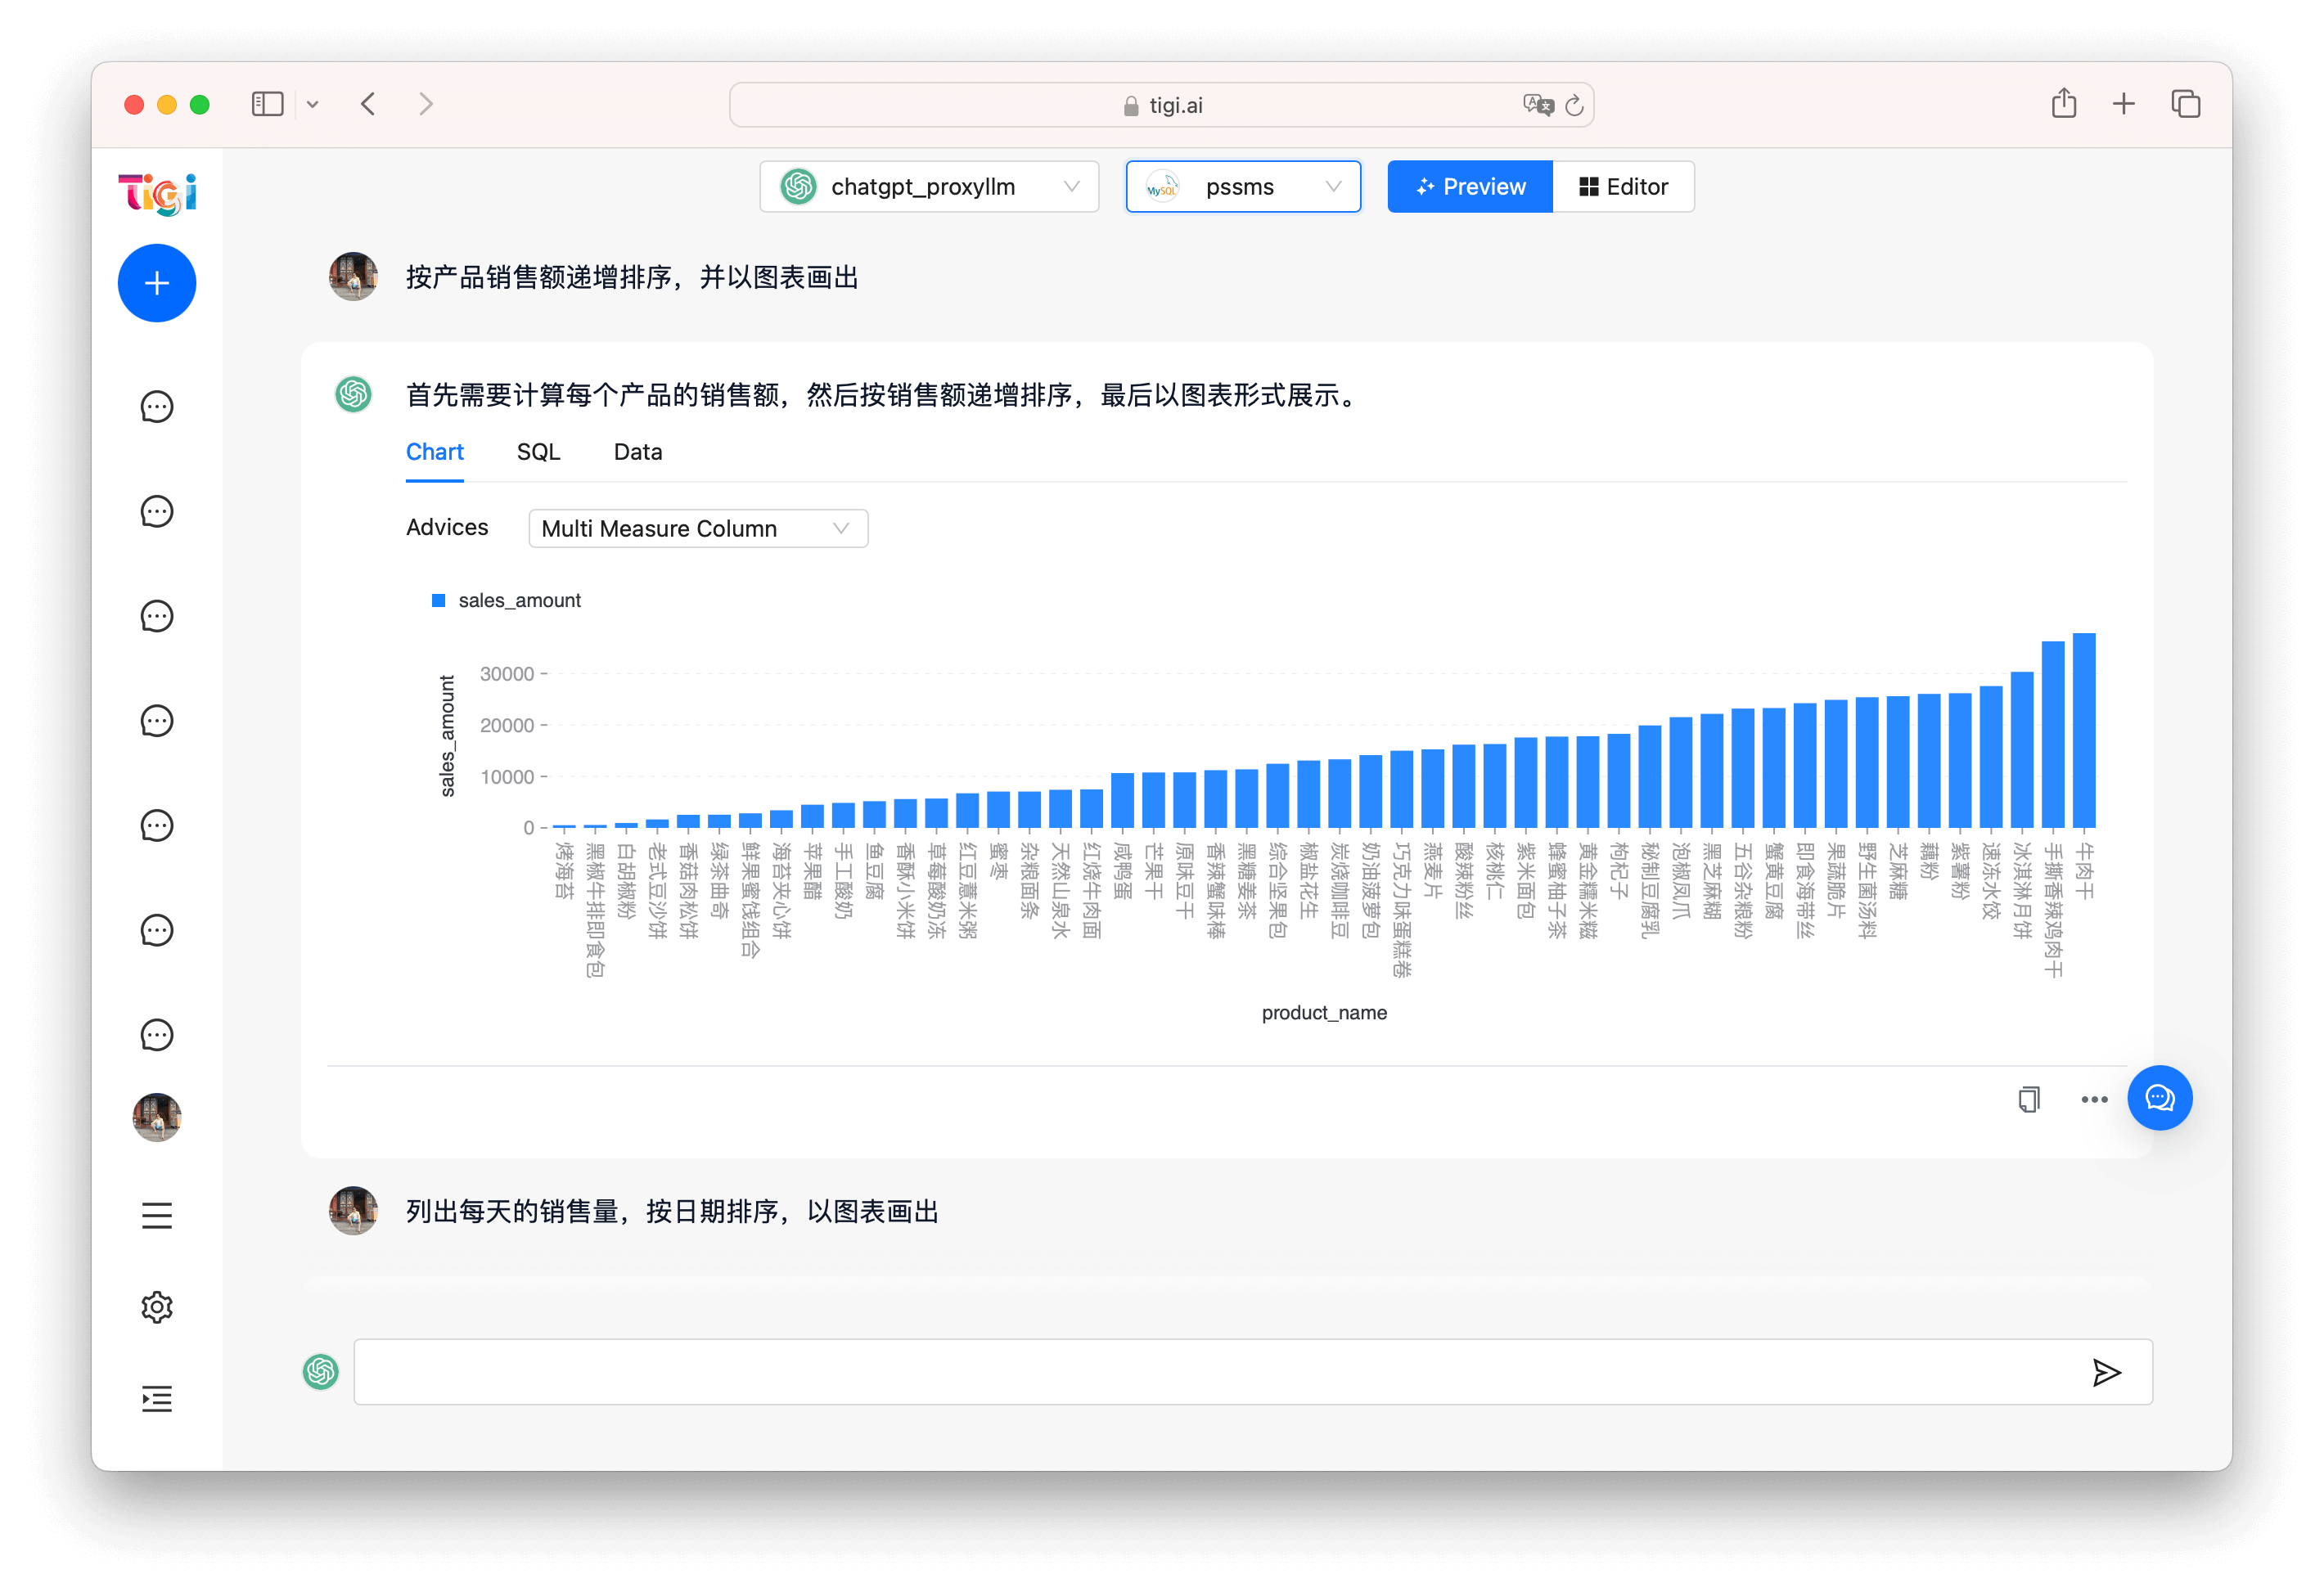This screenshot has height=1592, width=2324.
Task: Open the first chat history bubble icon
Action: [x=157, y=407]
